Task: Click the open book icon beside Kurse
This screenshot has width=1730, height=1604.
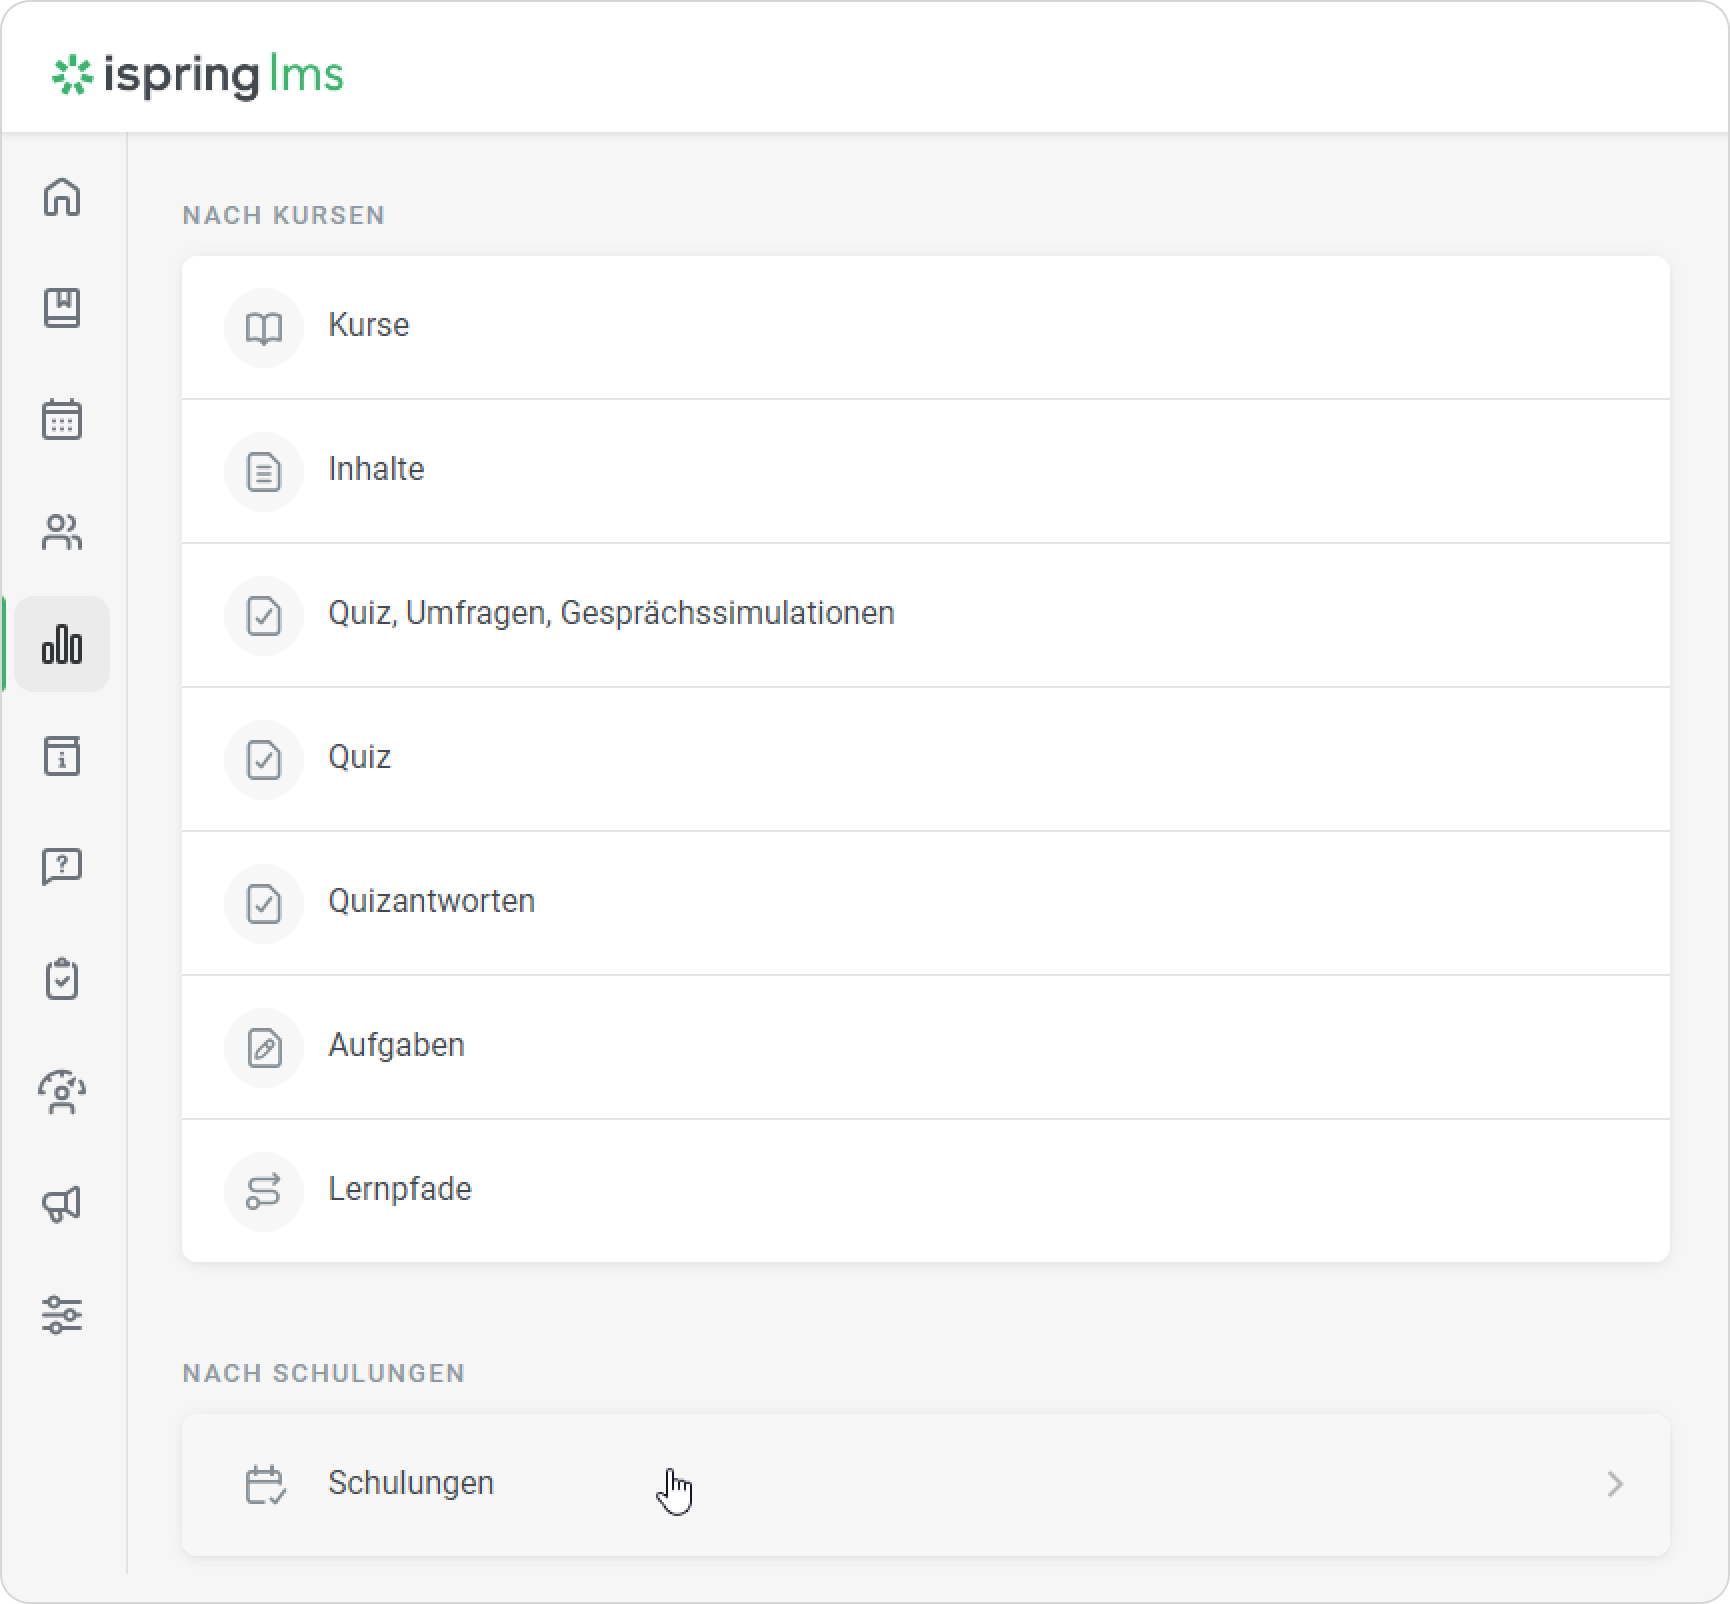Action: [264, 328]
